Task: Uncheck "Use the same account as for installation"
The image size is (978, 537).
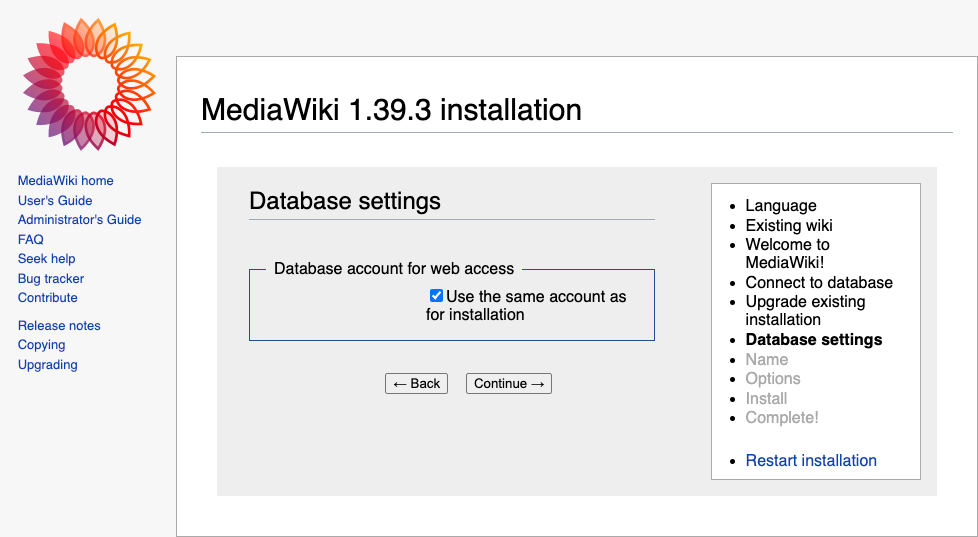Action: point(436,296)
